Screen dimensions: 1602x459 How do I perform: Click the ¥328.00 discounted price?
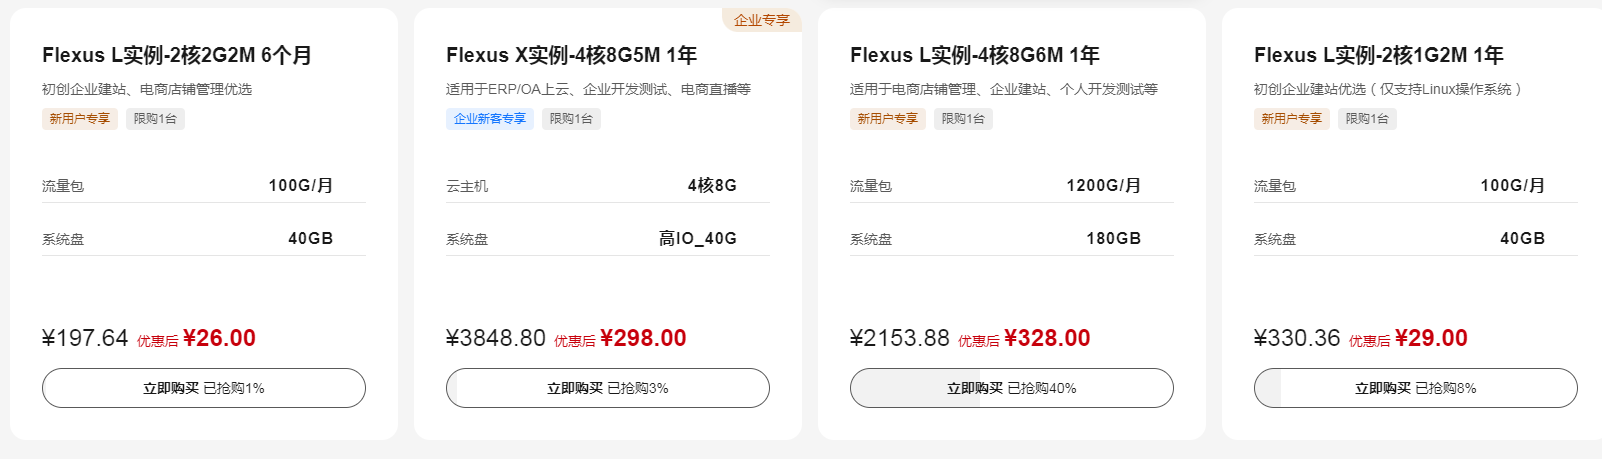(x=1047, y=338)
